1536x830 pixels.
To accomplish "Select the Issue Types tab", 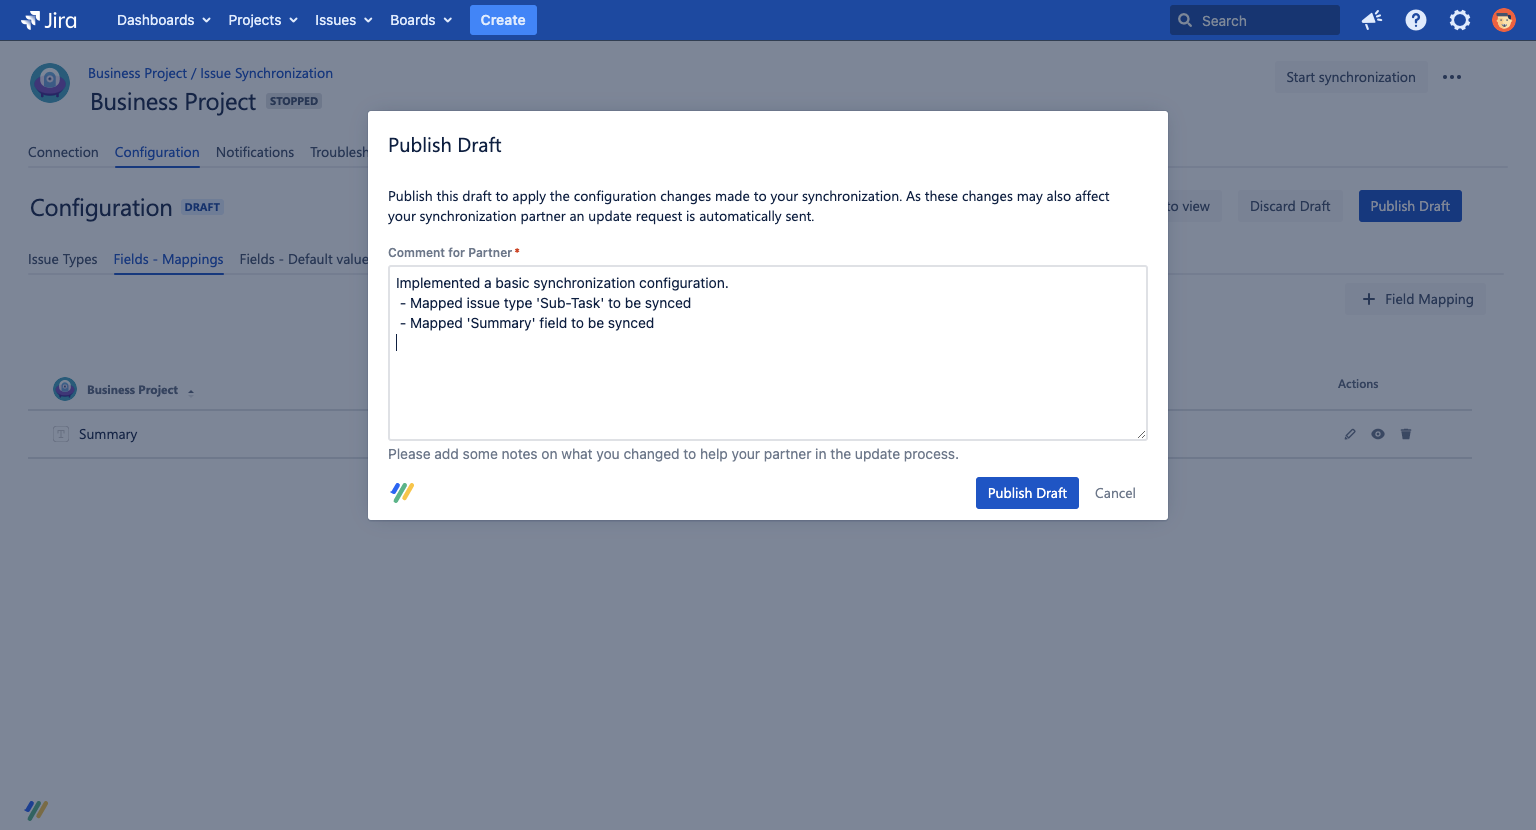I will 62,259.
